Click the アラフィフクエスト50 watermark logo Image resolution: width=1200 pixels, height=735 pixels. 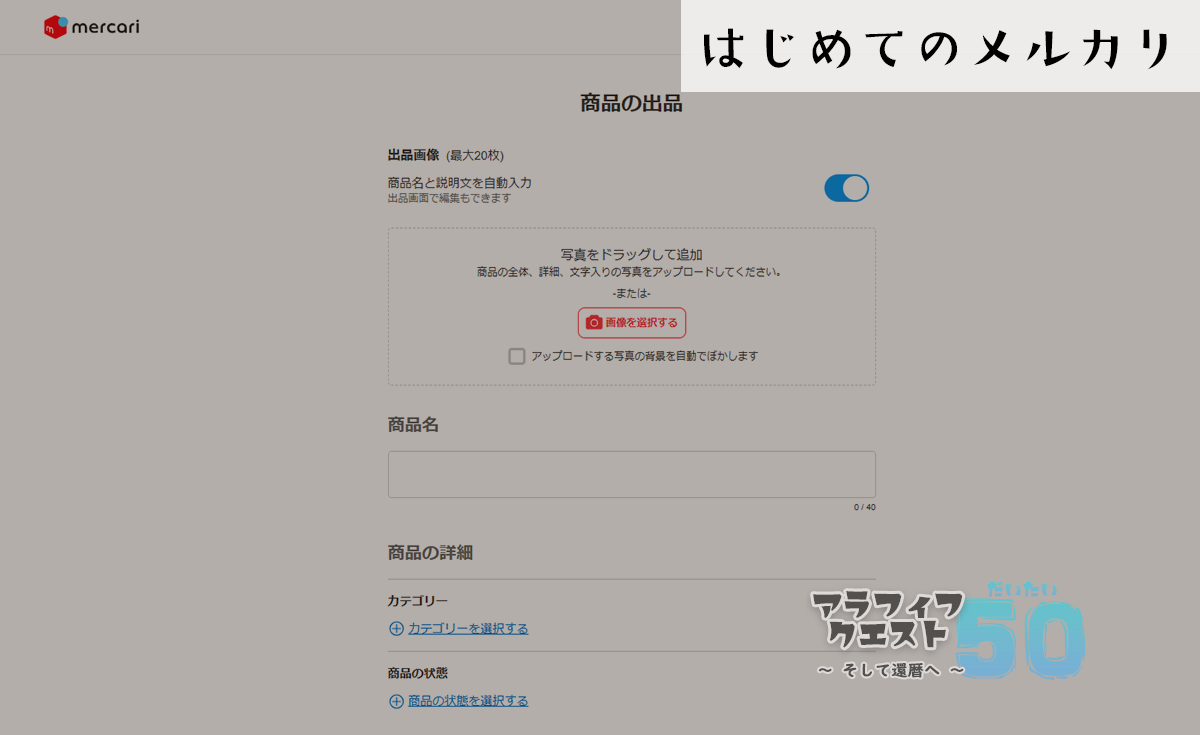coord(946,632)
